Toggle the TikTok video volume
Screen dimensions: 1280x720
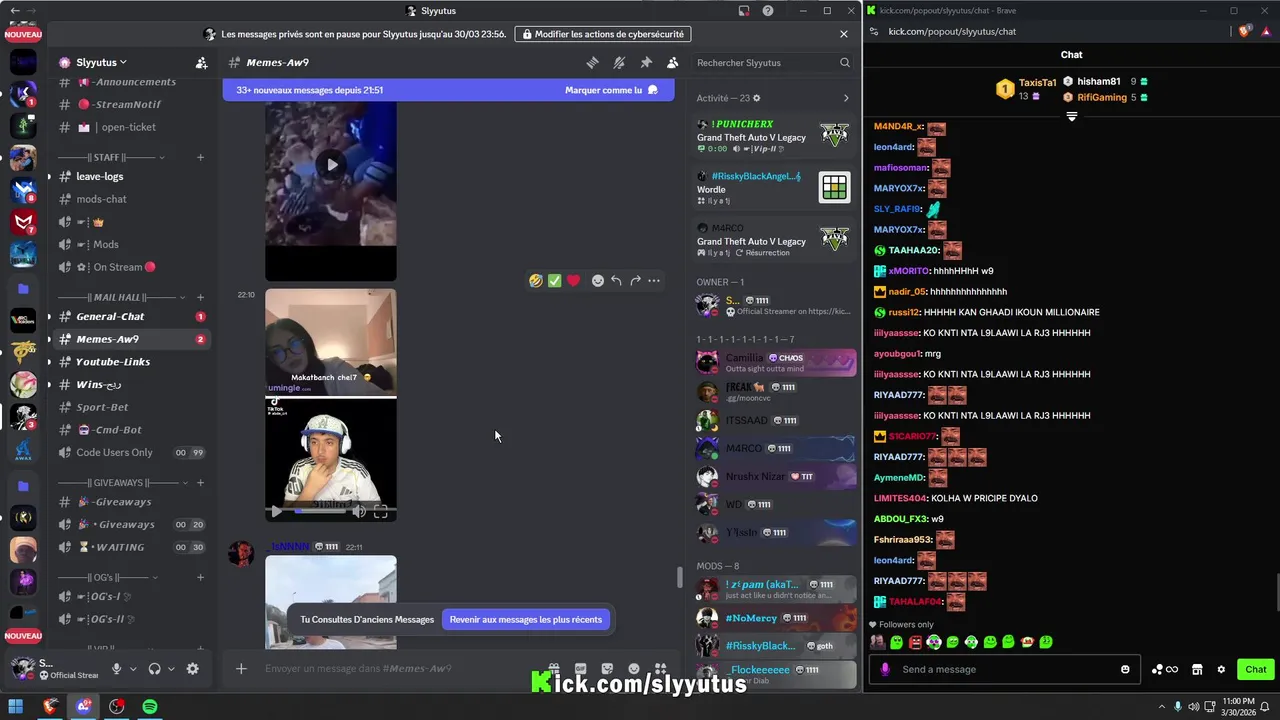tap(359, 511)
